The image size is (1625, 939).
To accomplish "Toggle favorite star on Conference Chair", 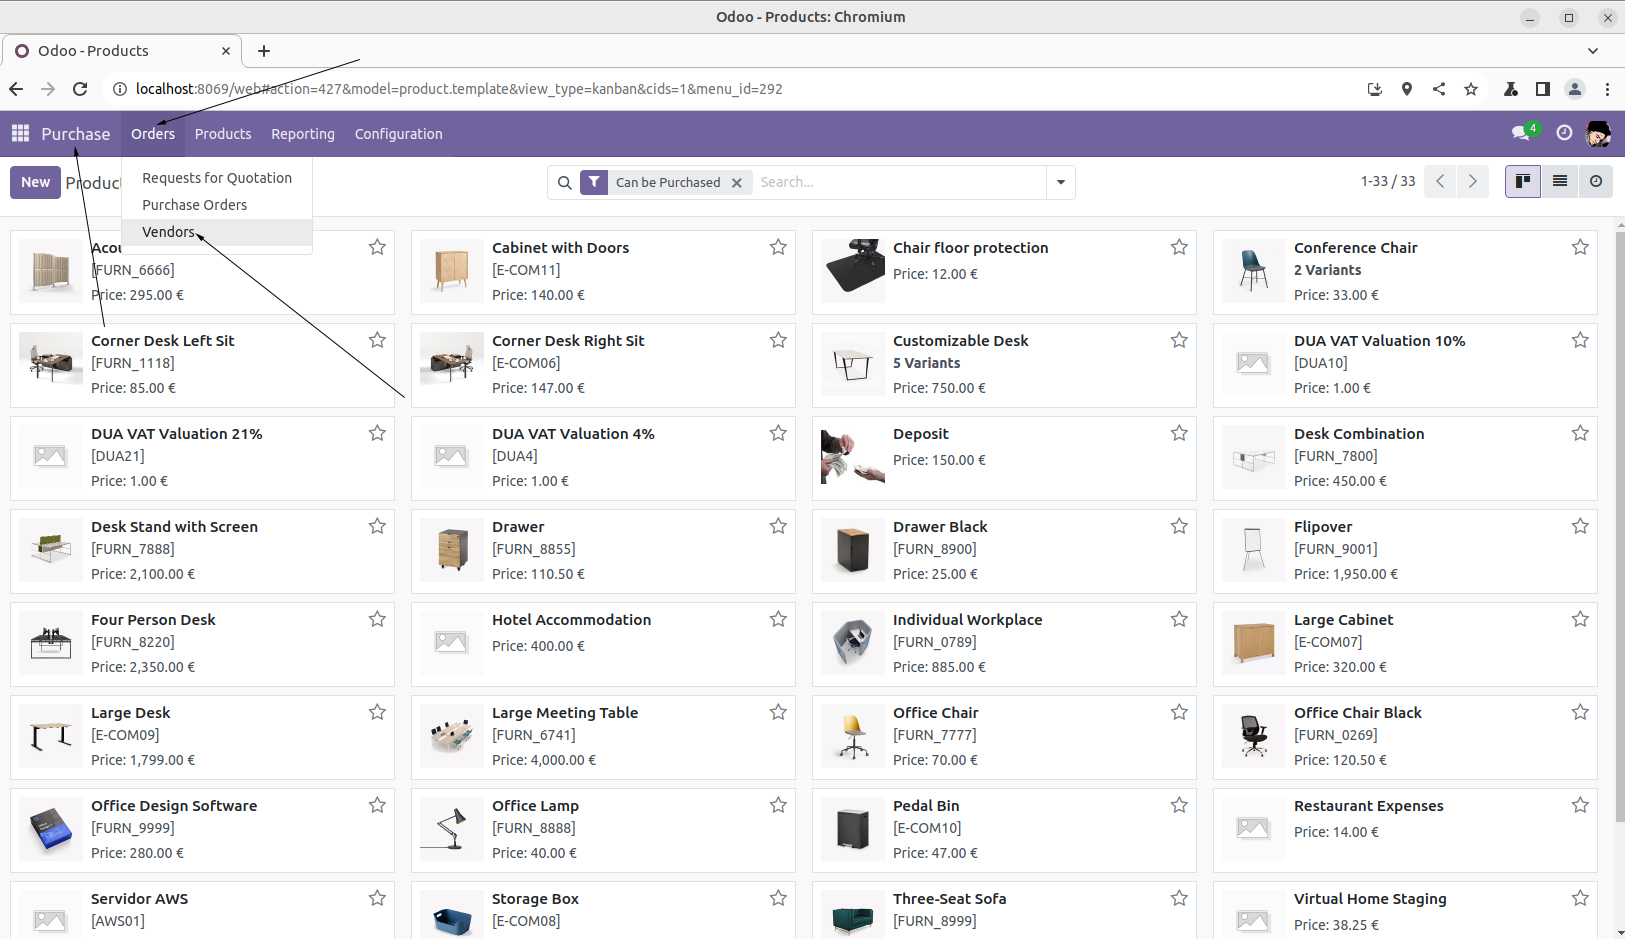I will 1579,247.
